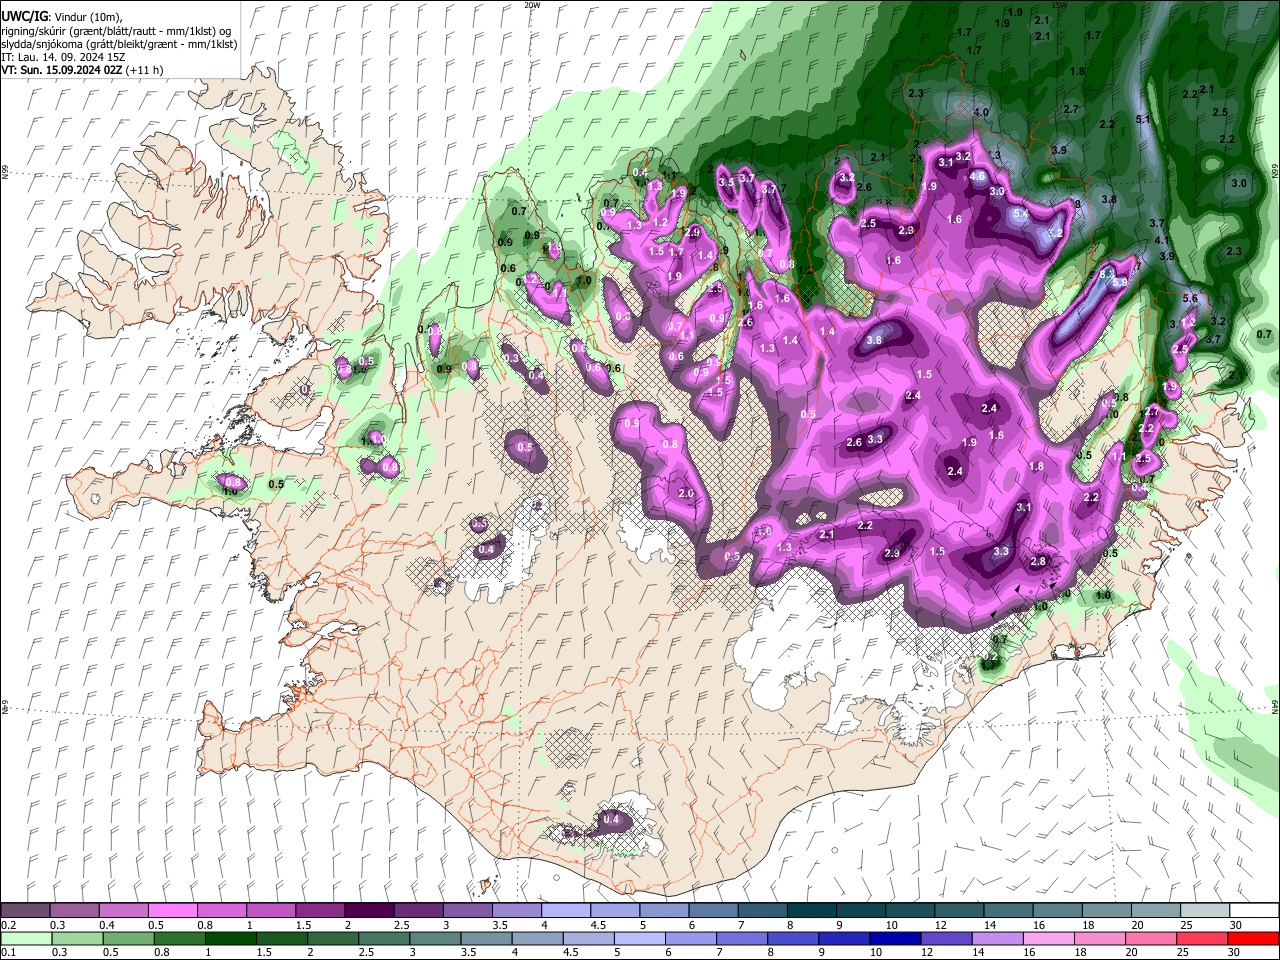
Task: Click the '0.2' label in upper legend row
Action: coord(8,925)
